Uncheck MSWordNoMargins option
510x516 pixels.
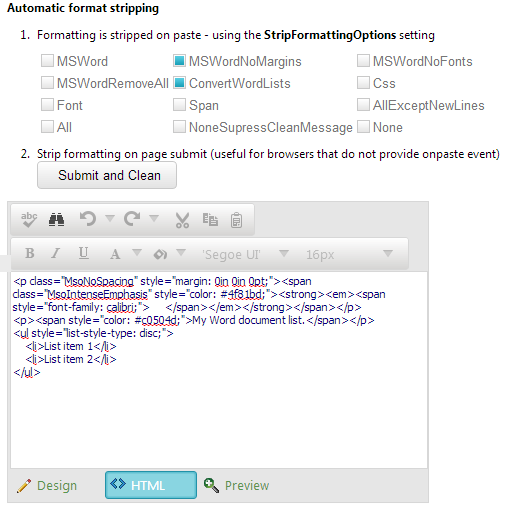click(x=179, y=61)
